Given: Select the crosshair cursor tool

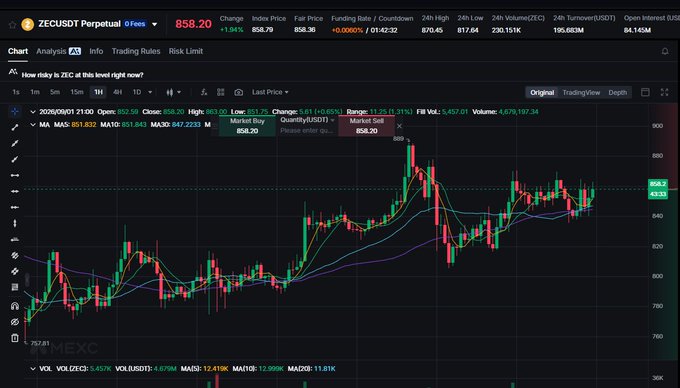Looking at the screenshot, I should 15,111.
